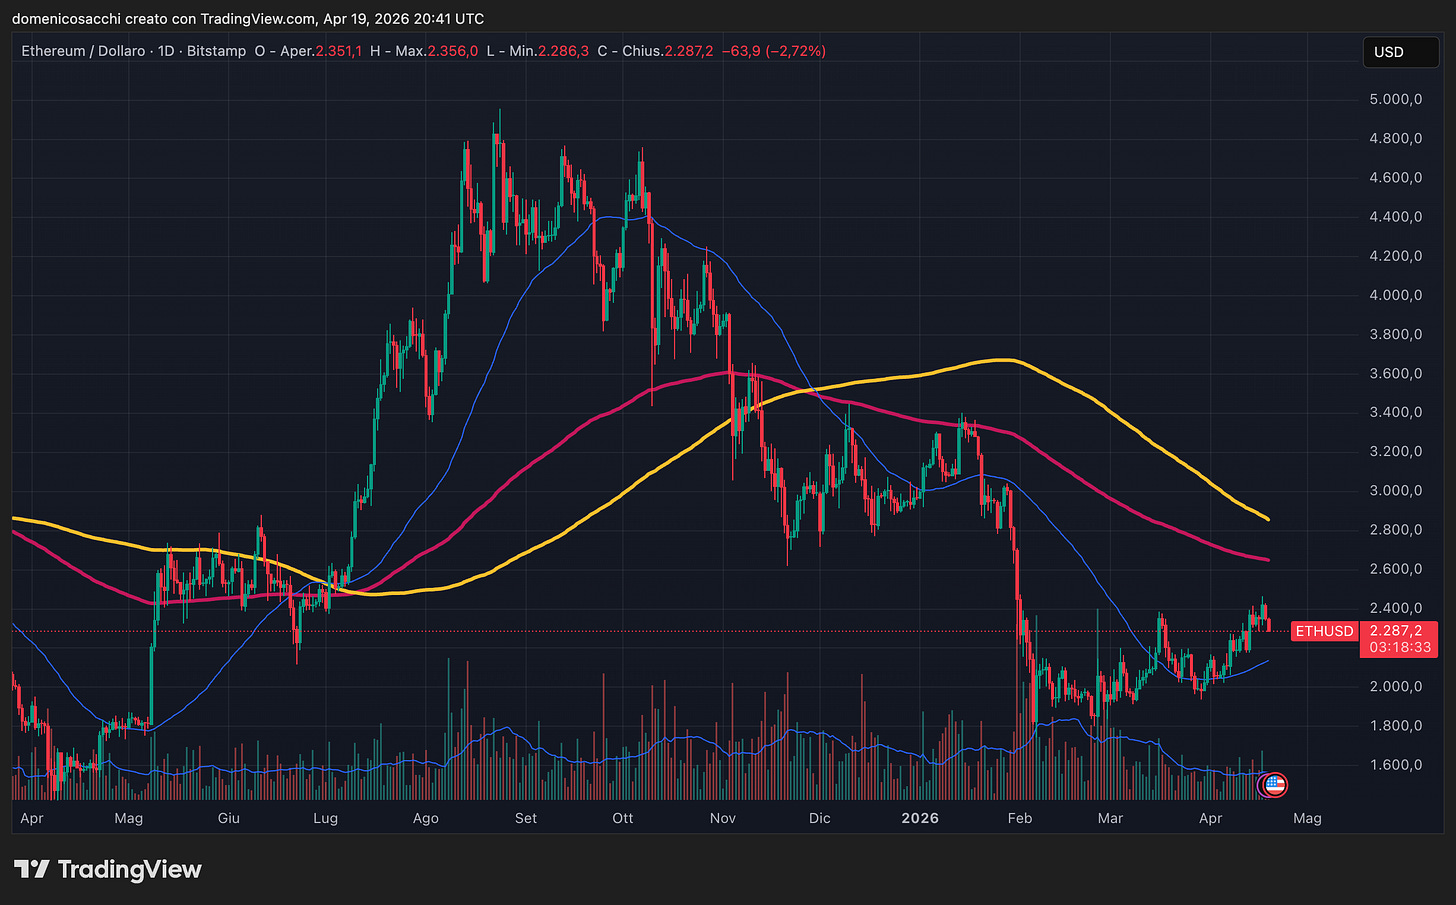This screenshot has width=1456, height=905.
Task: Click the 1.800,0 price axis label
Action: point(1396,725)
